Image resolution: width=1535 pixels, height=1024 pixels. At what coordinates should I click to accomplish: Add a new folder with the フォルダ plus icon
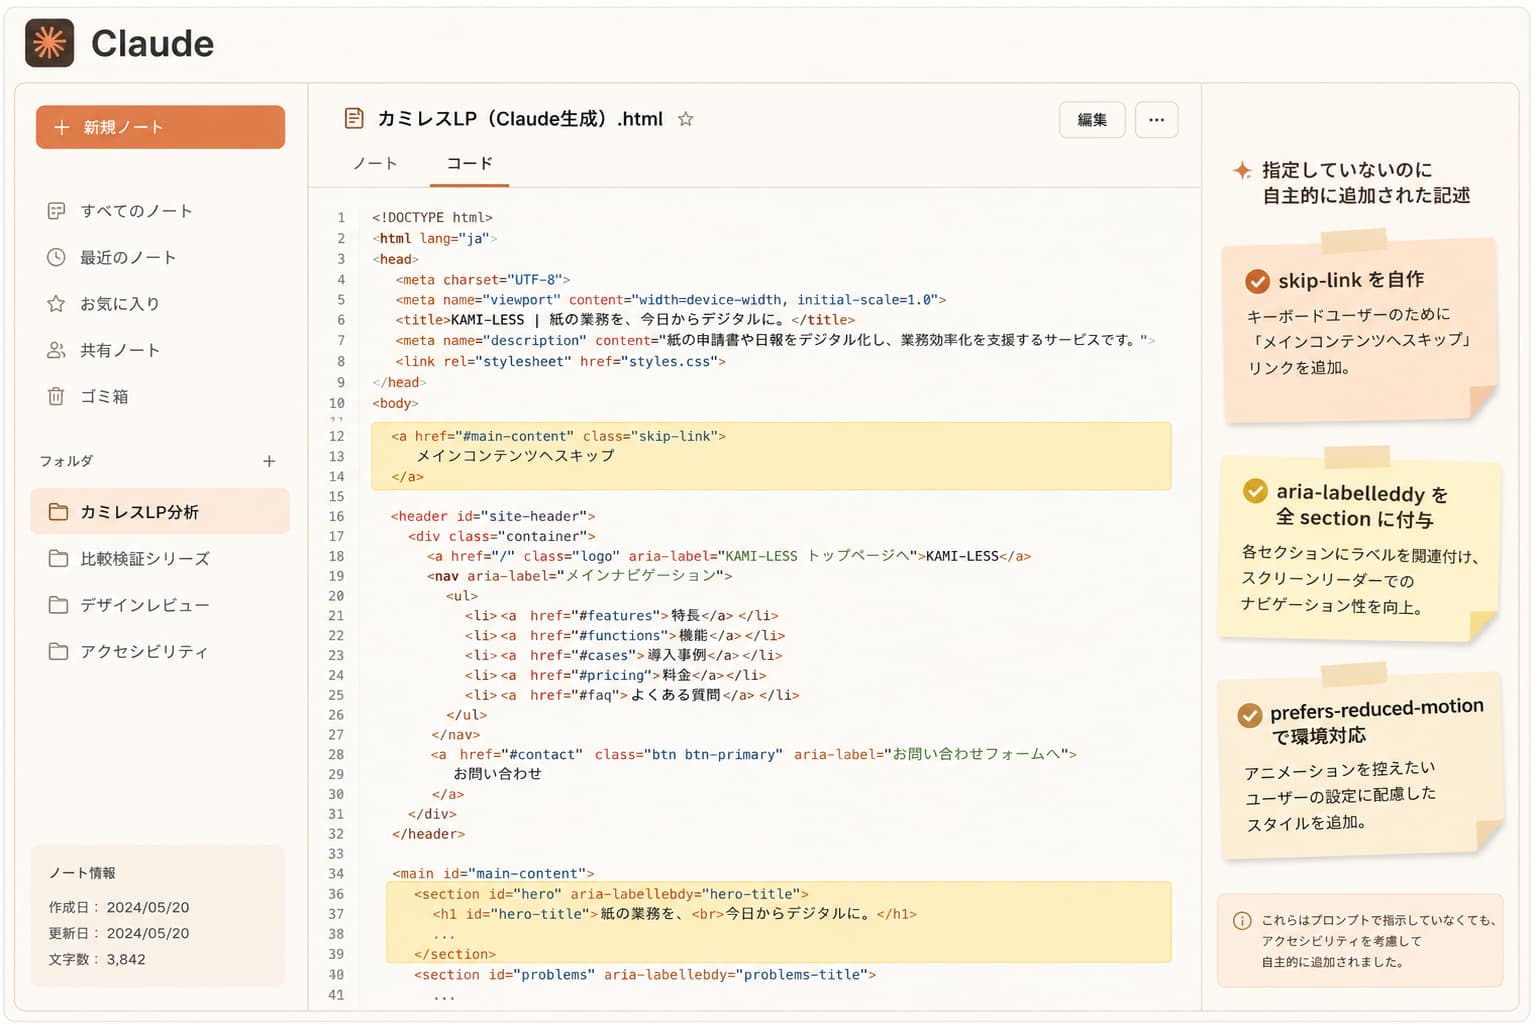269,461
